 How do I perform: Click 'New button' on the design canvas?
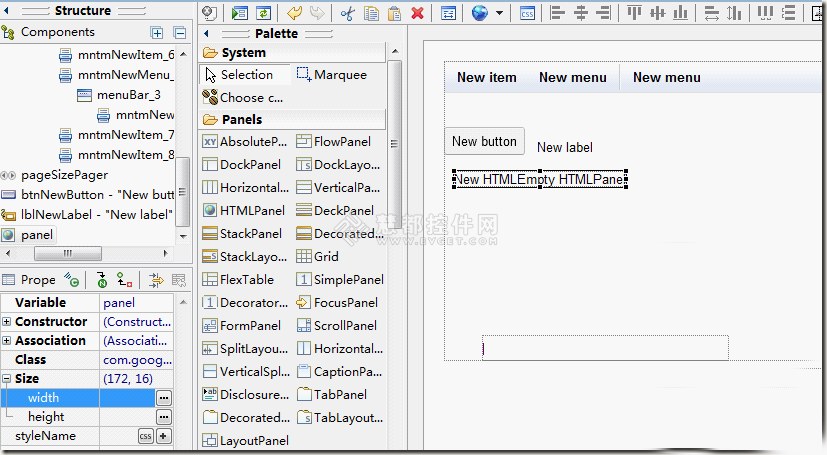(x=484, y=141)
